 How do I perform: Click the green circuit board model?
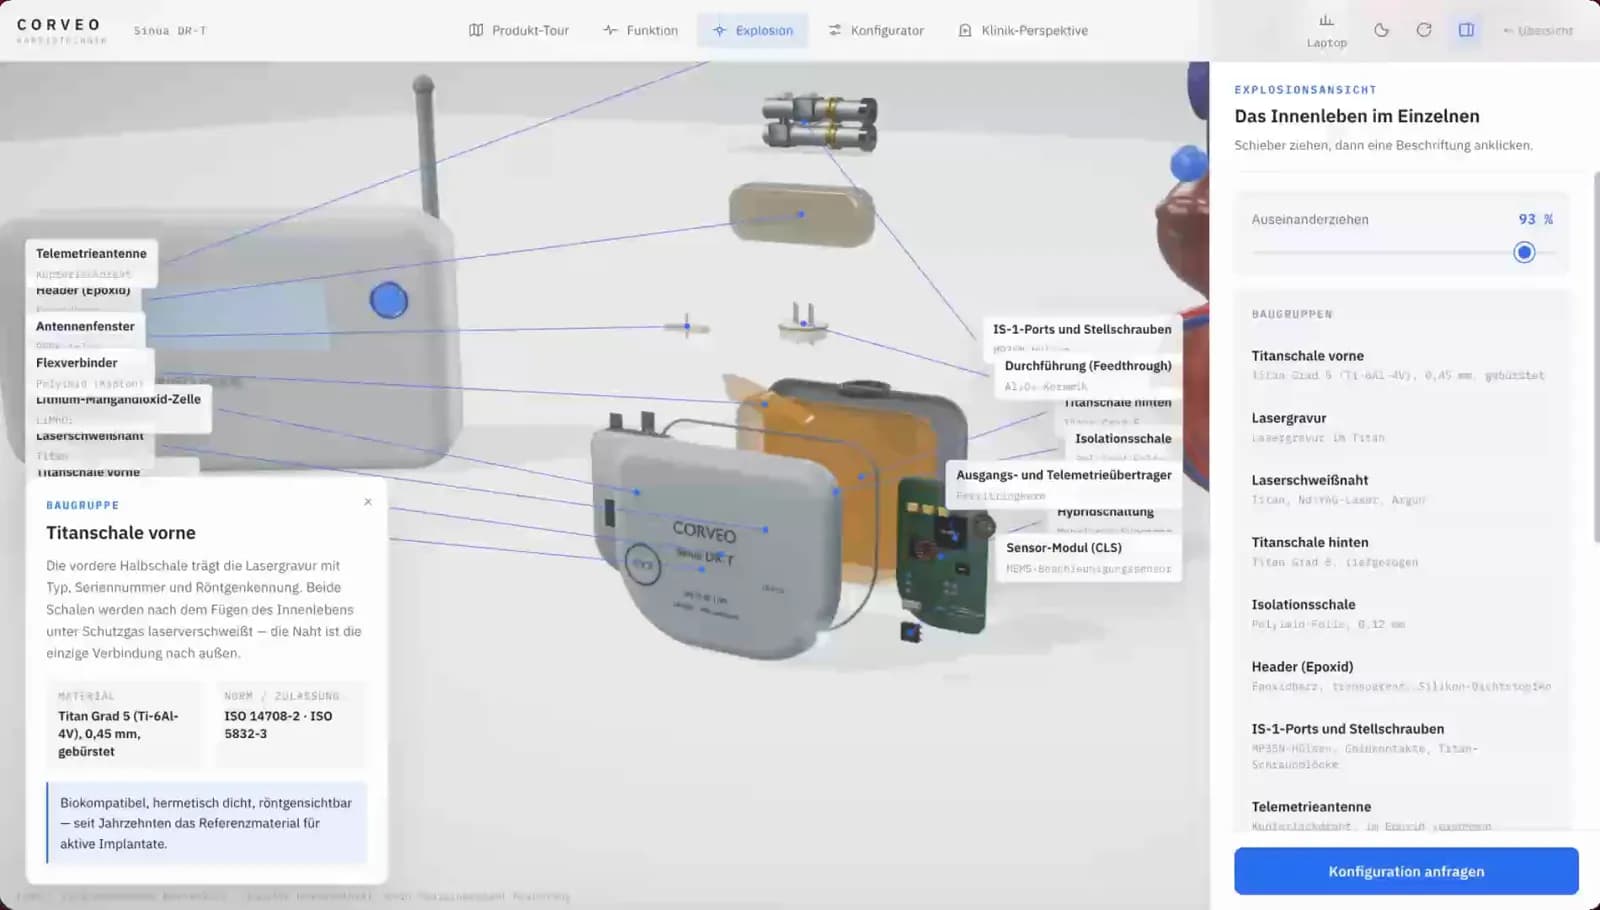[x=943, y=556]
